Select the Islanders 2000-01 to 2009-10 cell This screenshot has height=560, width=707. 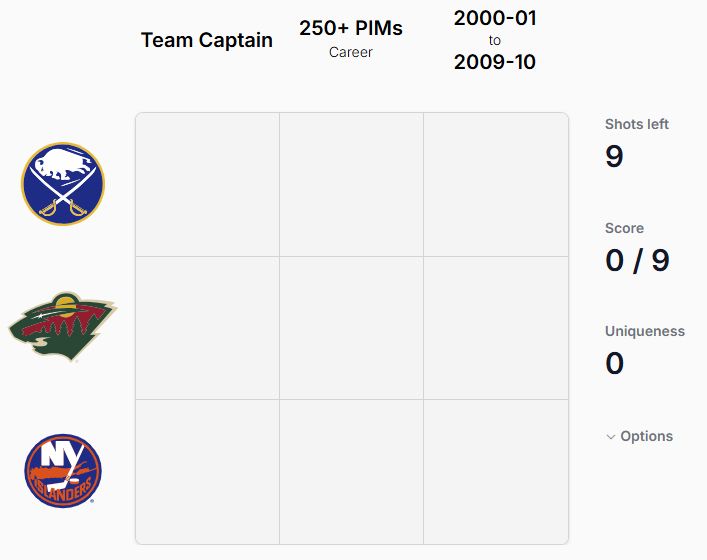[496, 472]
